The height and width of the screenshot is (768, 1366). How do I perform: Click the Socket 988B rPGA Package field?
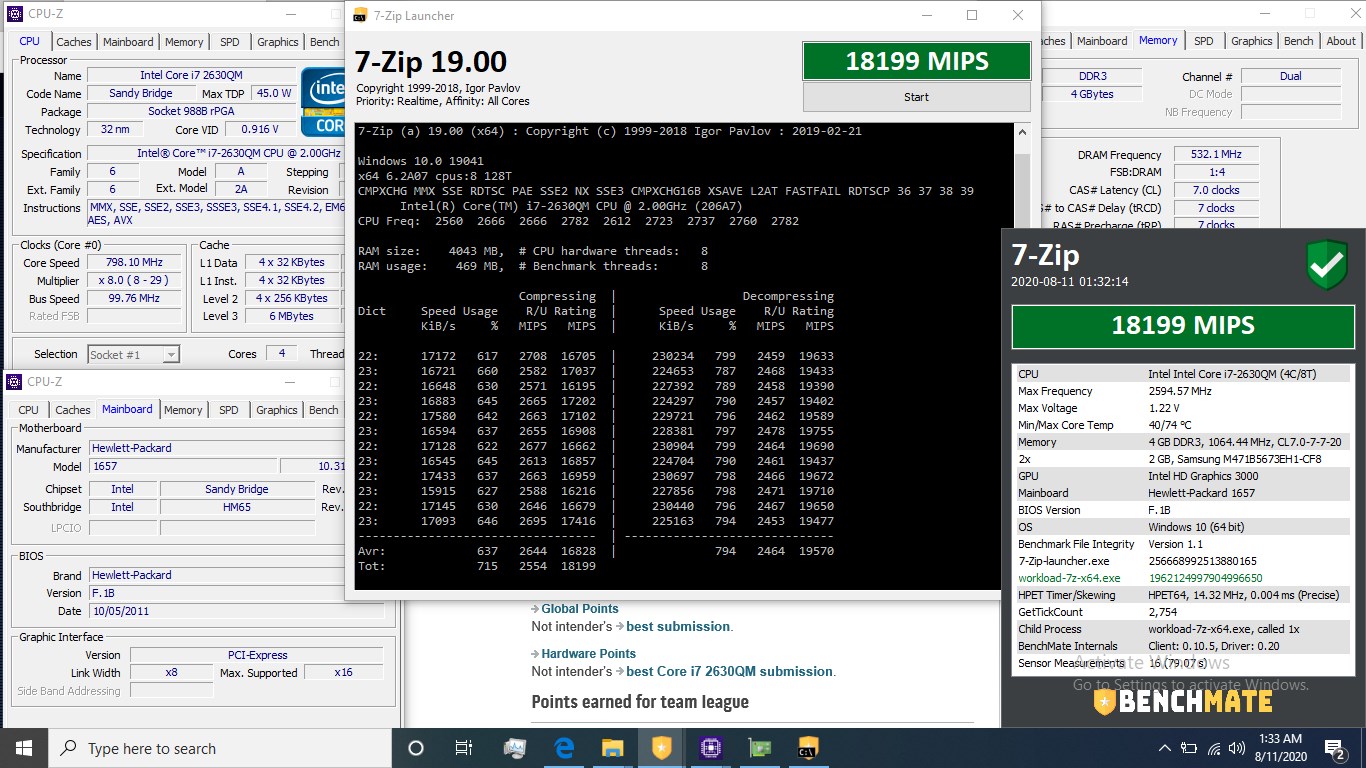pyautogui.click(x=193, y=111)
